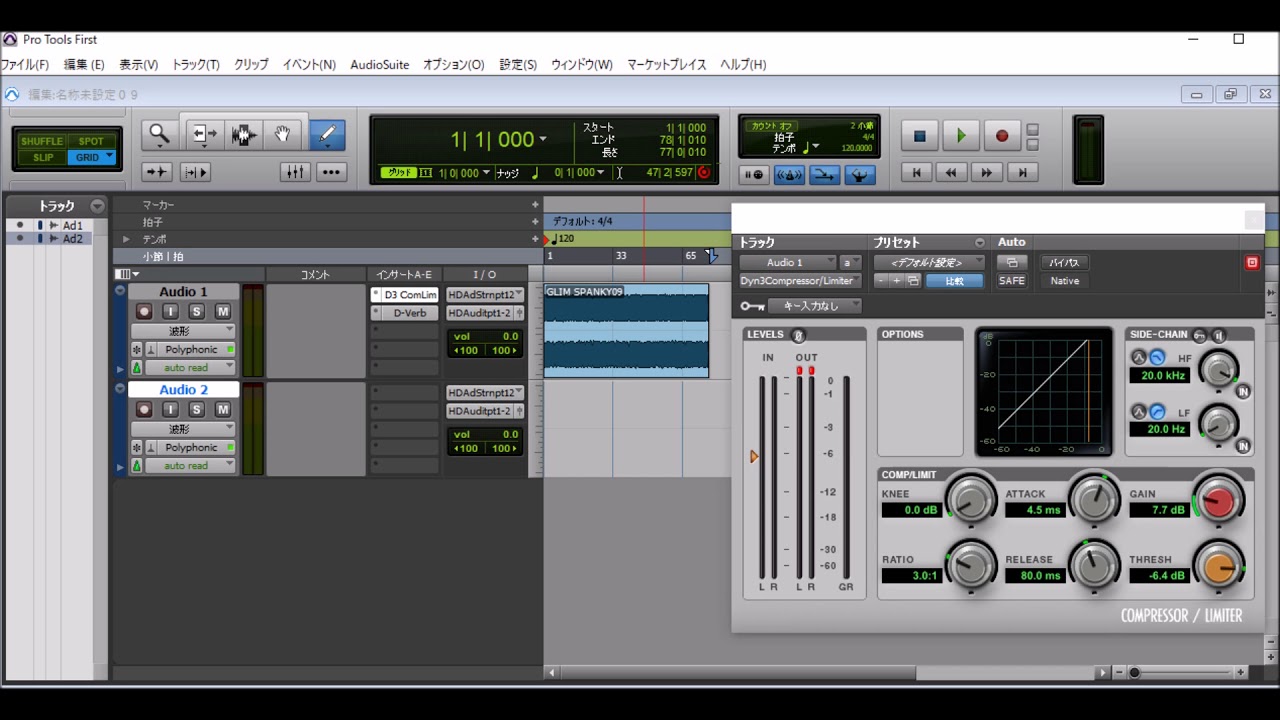The image size is (1280, 720).
Task: Start playback with the green play button
Action: pos(961,136)
